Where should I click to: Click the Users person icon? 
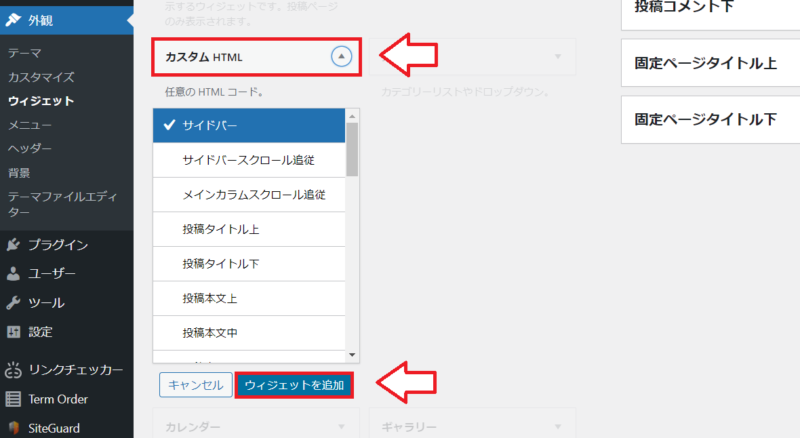pos(13,274)
